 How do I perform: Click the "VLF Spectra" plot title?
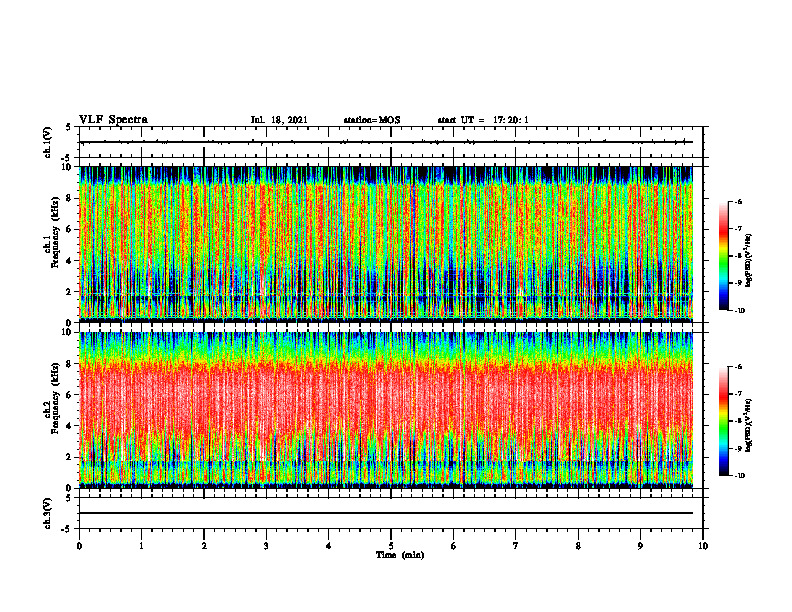[113, 120]
